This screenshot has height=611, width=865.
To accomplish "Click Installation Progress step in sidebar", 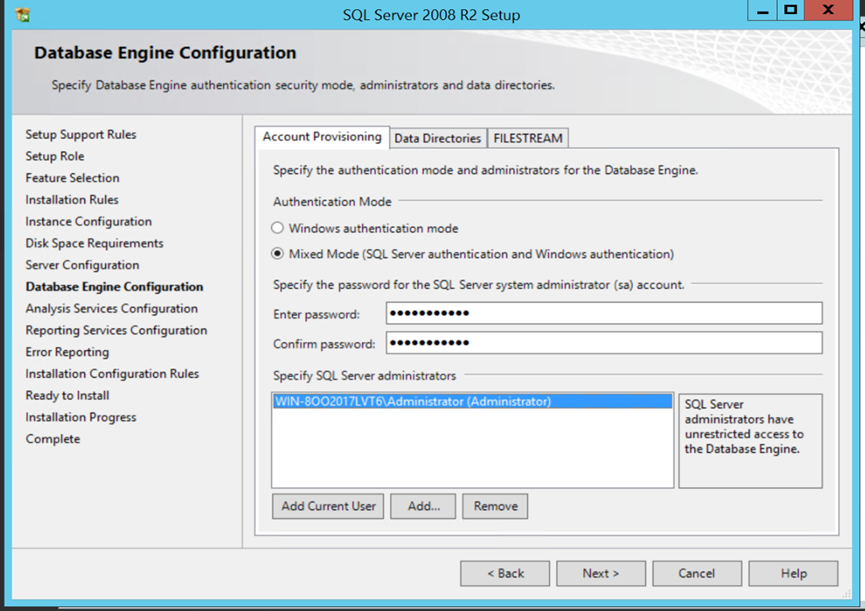I will 81,417.
